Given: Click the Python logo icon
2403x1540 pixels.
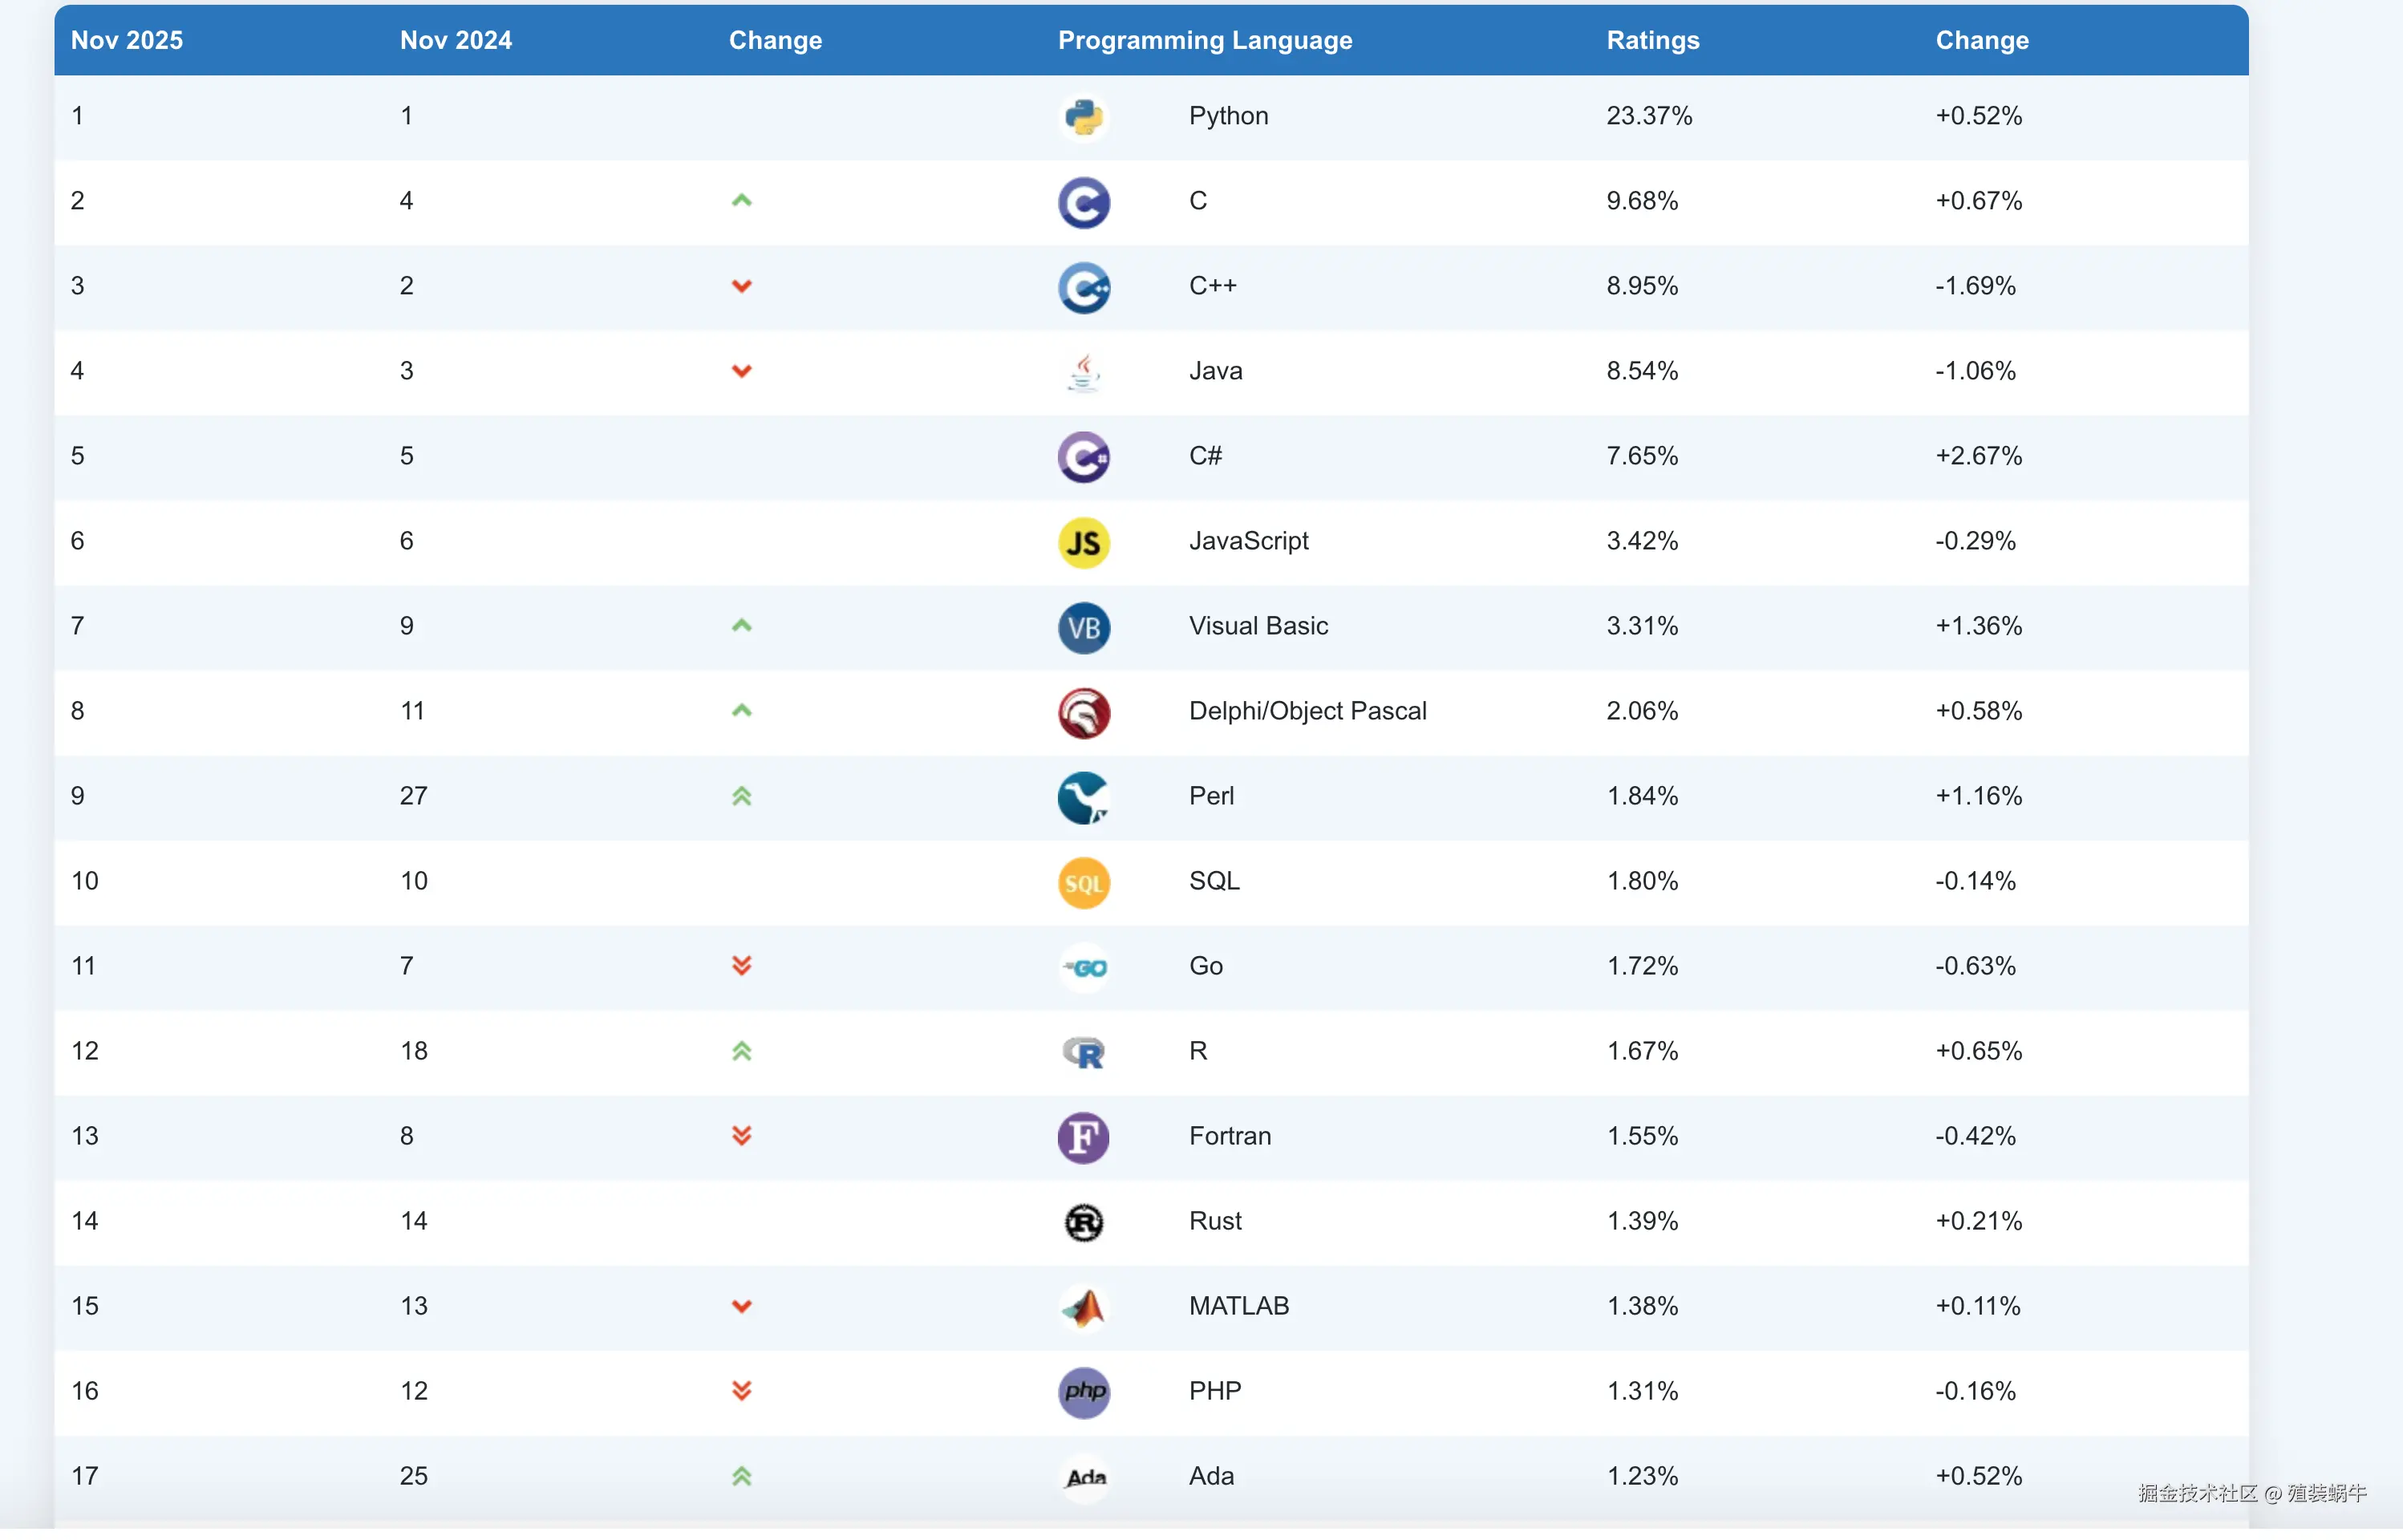Looking at the screenshot, I should point(1084,117).
